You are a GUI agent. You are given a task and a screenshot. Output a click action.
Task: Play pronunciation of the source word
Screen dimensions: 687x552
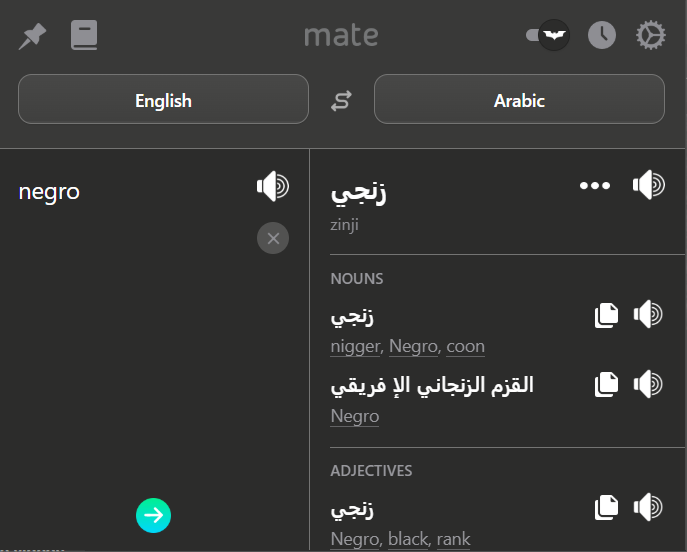coord(273,186)
